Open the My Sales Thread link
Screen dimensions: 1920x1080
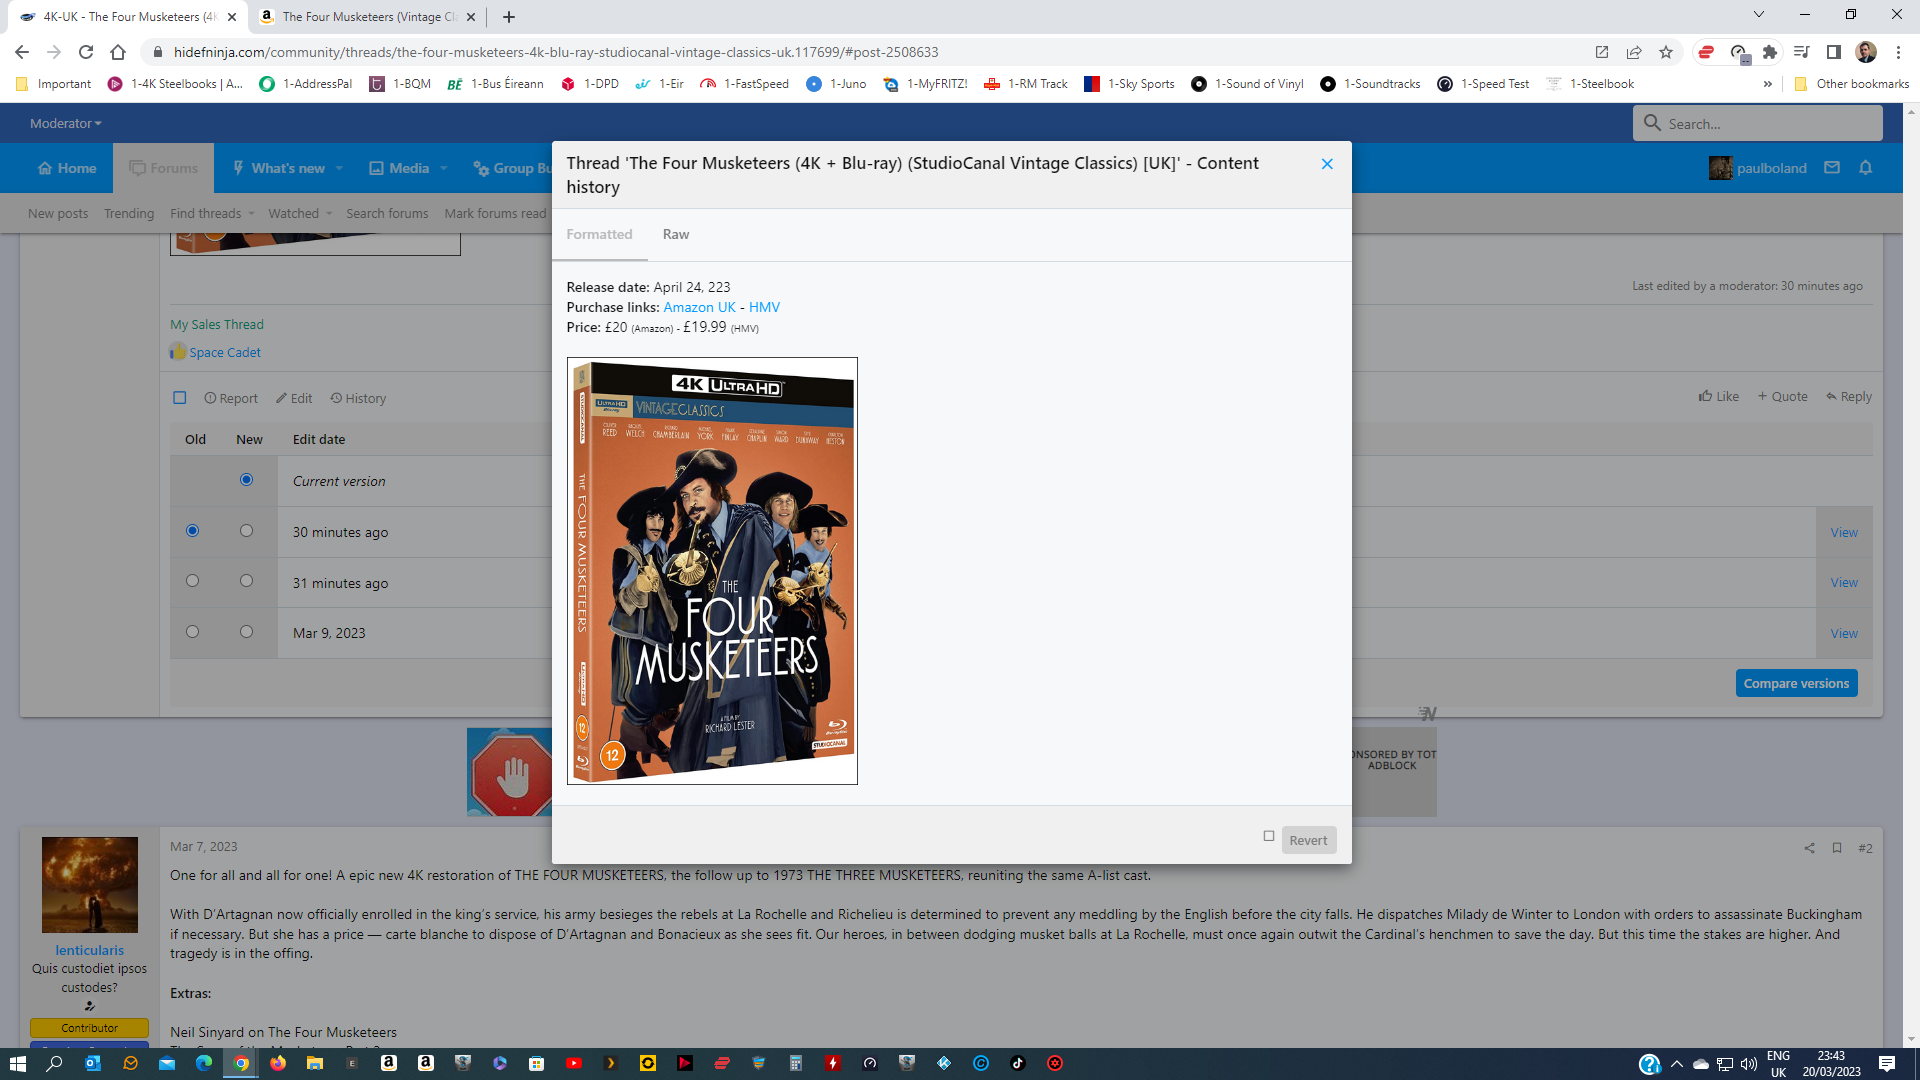click(217, 324)
